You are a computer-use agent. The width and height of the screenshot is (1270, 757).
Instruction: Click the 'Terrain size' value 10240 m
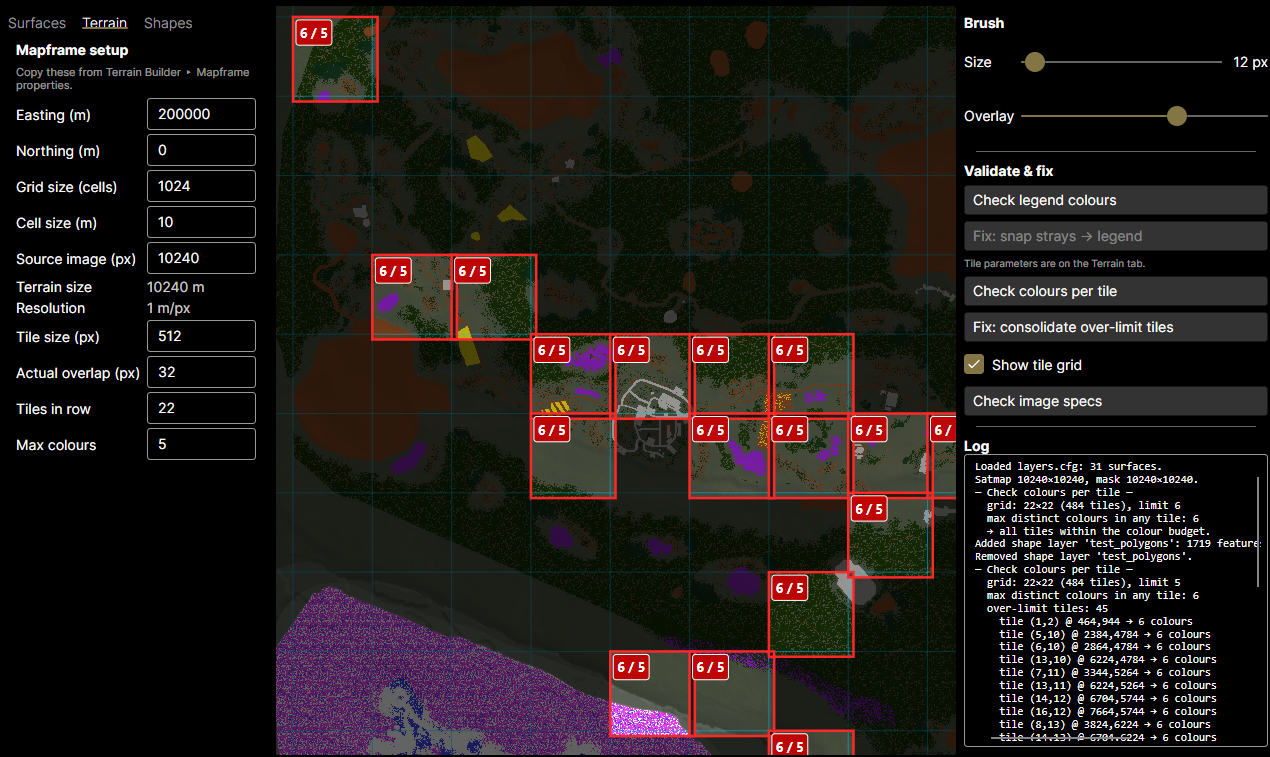[176, 287]
